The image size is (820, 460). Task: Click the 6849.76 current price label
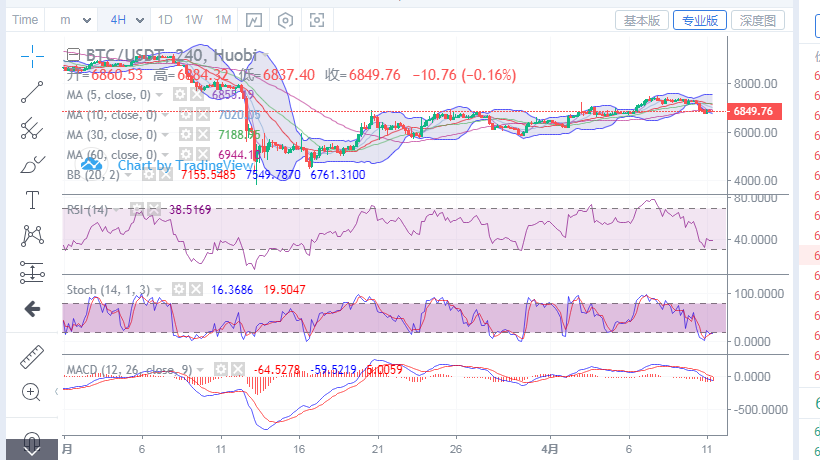pyautogui.click(x=753, y=111)
